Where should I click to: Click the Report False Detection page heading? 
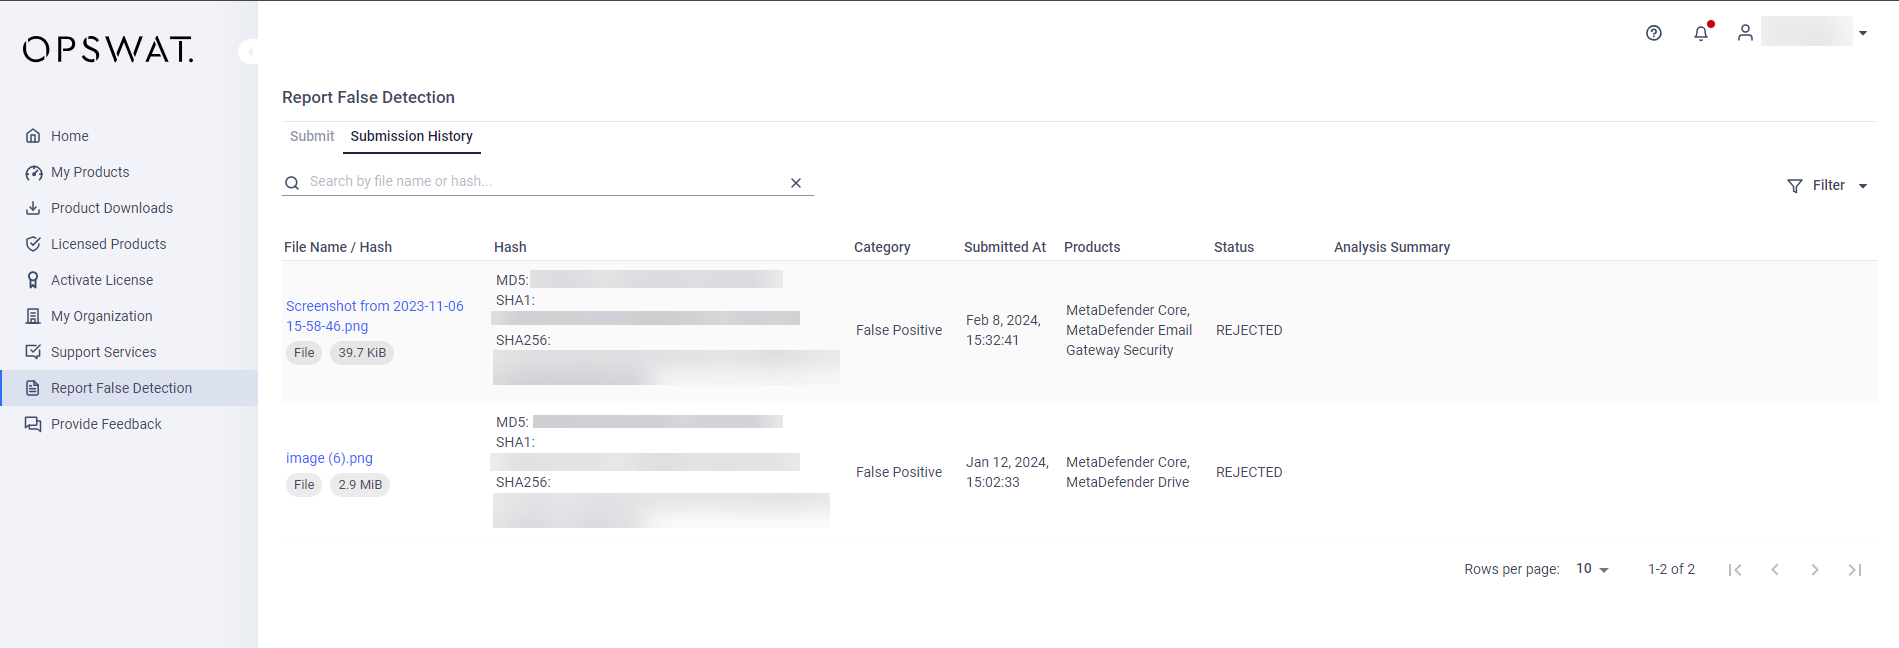pos(368,97)
